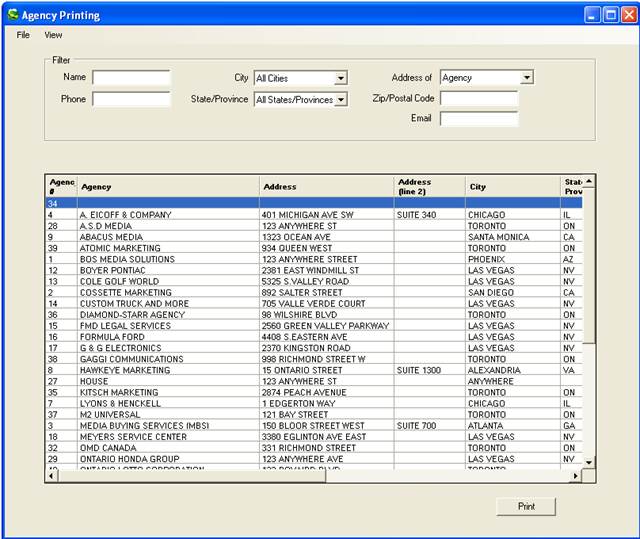Viewport: 640px width, 539px height.
Task: Maximize the Agency Printing window
Action: coord(611,16)
